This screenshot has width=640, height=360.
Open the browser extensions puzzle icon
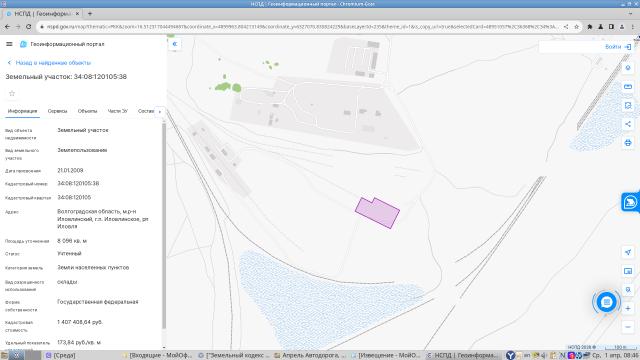(590, 27)
